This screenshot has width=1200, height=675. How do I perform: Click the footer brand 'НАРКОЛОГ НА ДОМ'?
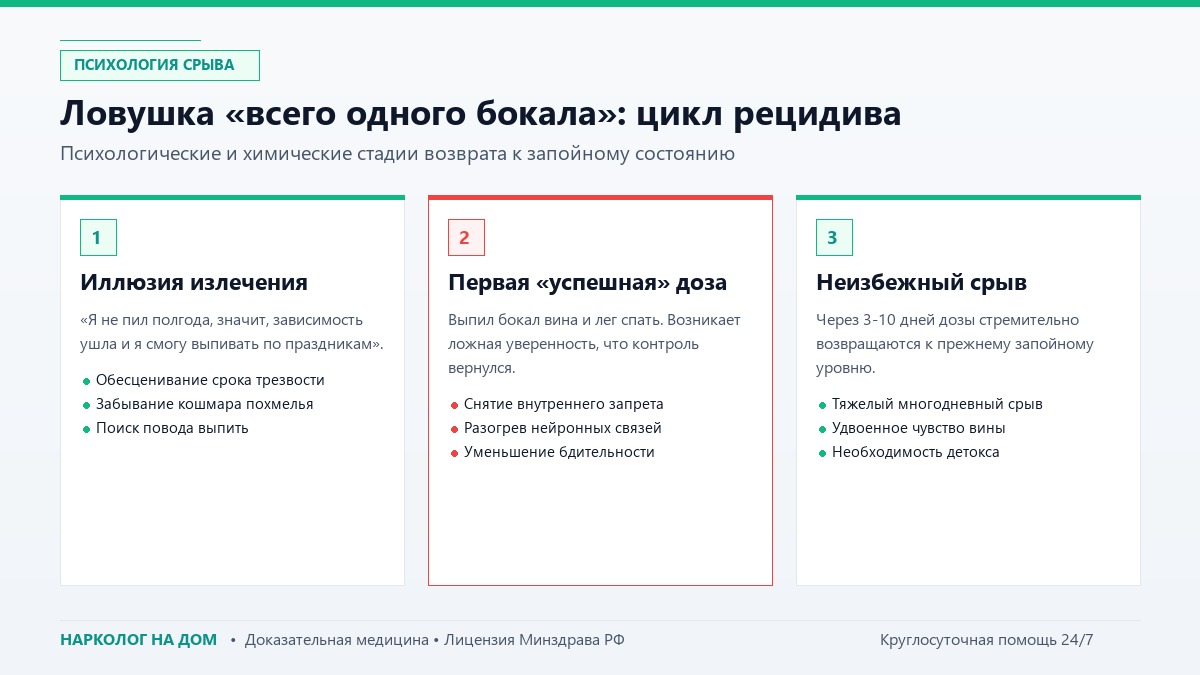tap(138, 640)
